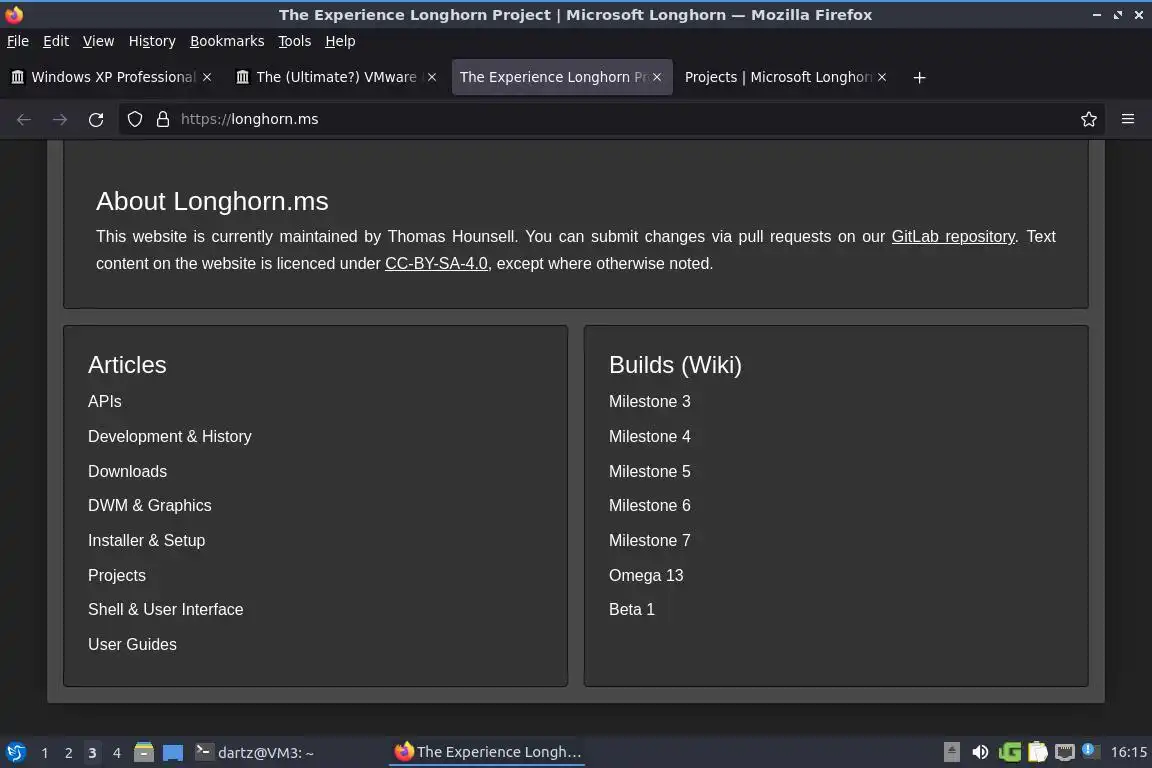The image size is (1152, 768).
Task: Click the GitLab repository link
Action: [x=953, y=237]
